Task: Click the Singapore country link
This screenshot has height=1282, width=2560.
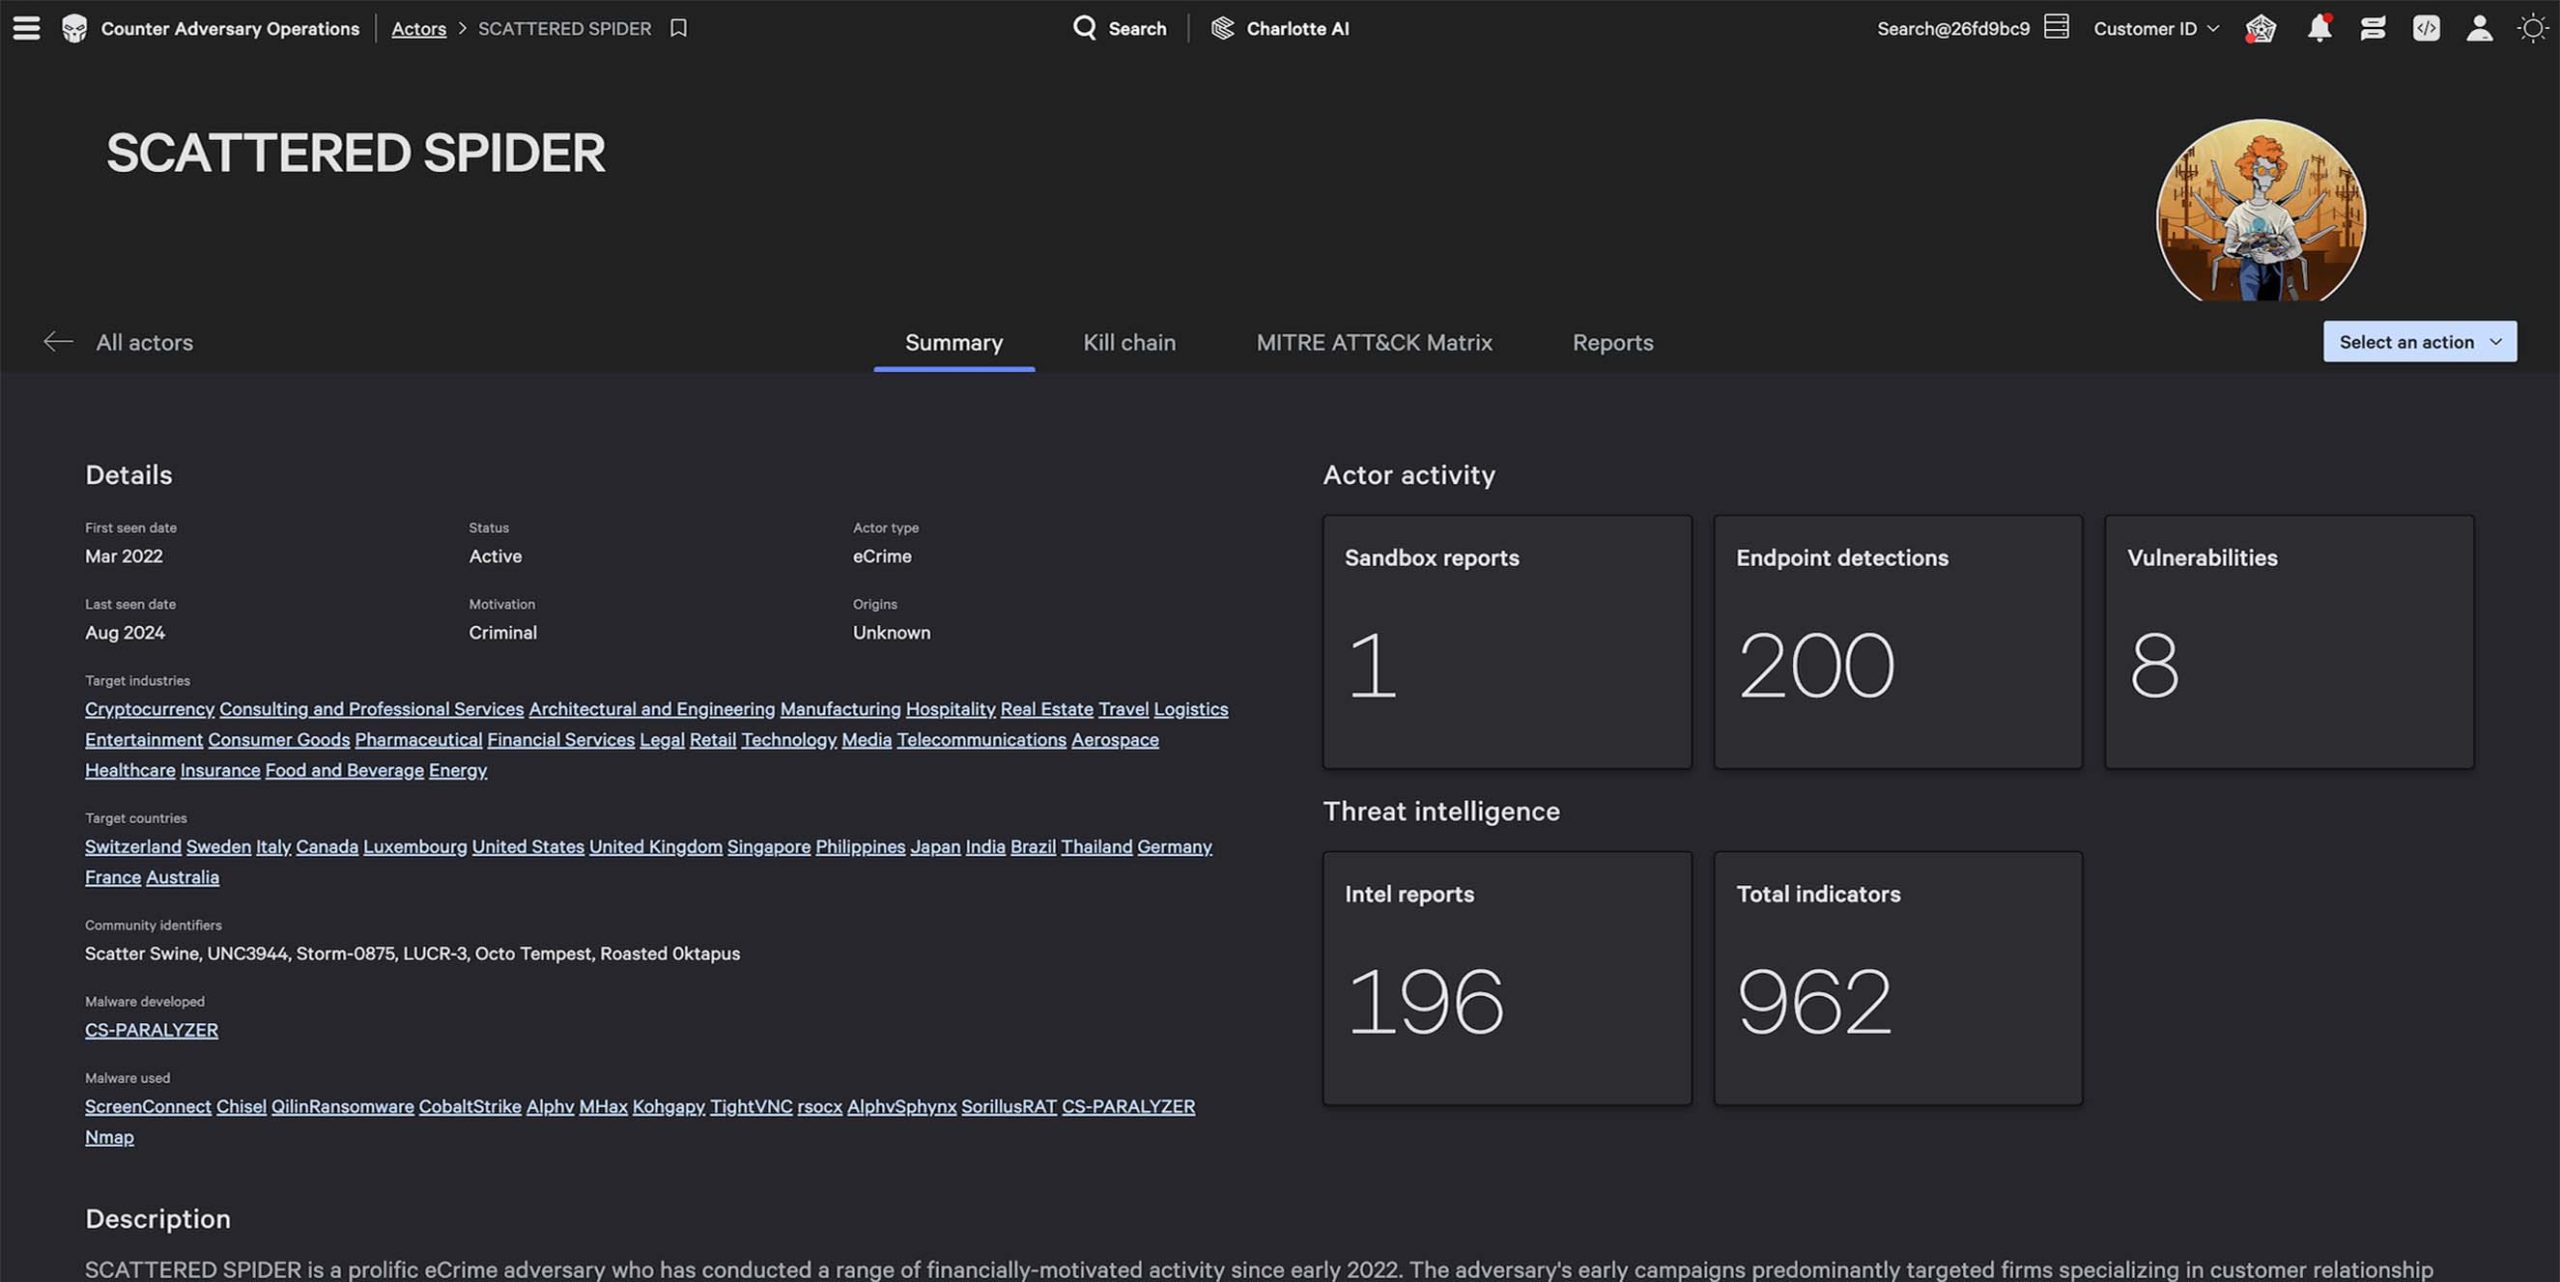Action: pos(768,847)
